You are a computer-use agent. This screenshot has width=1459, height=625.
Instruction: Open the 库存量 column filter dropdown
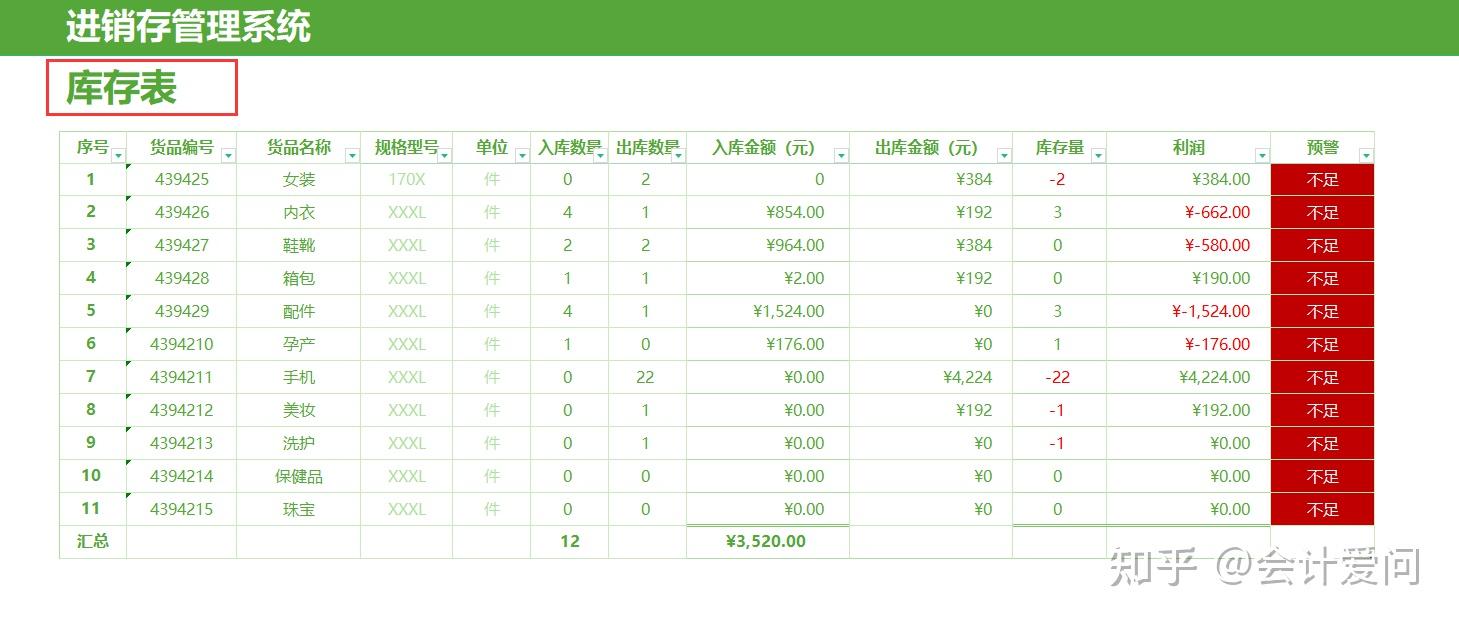click(x=1098, y=155)
